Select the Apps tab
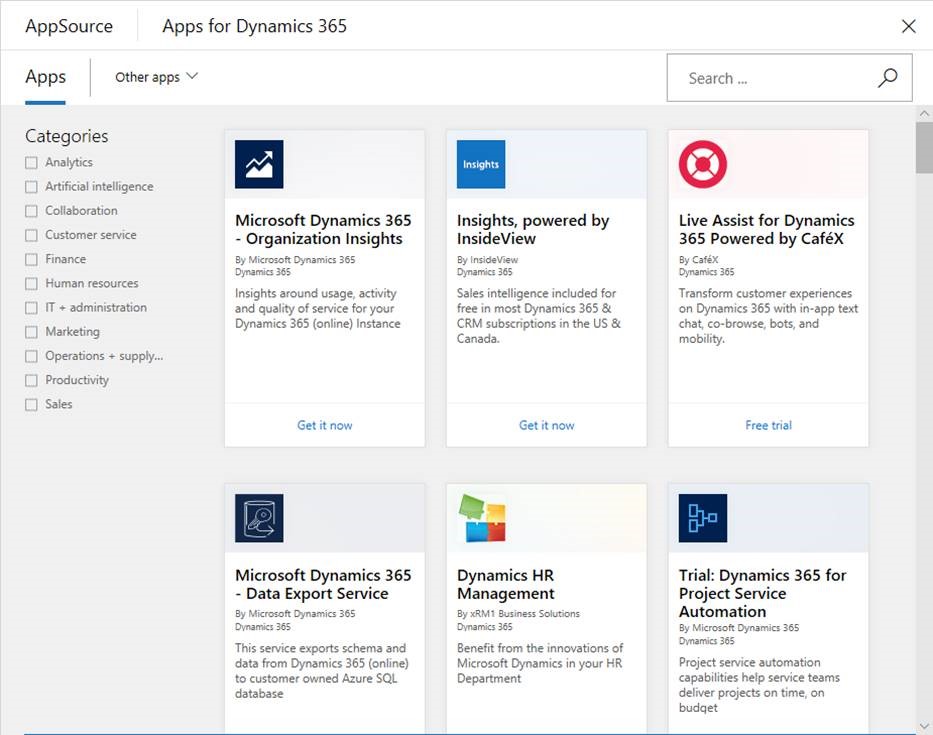 [45, 77]
